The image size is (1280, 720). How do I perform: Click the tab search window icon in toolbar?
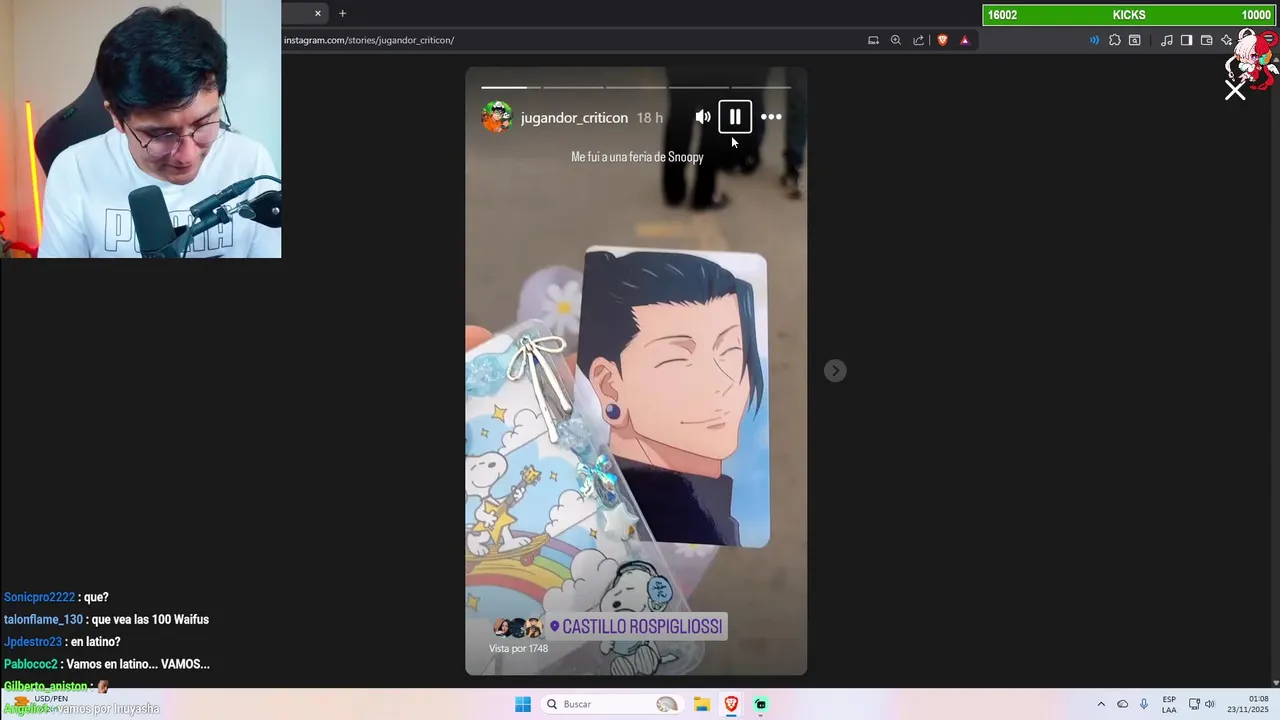[x=1135, y=40]
